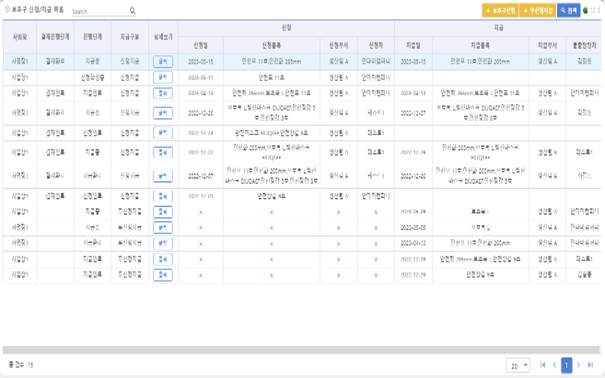The height and width of the screenshot is (378, 605).
Task: Jump to the last page of results
Action: [x=590, y=365]
